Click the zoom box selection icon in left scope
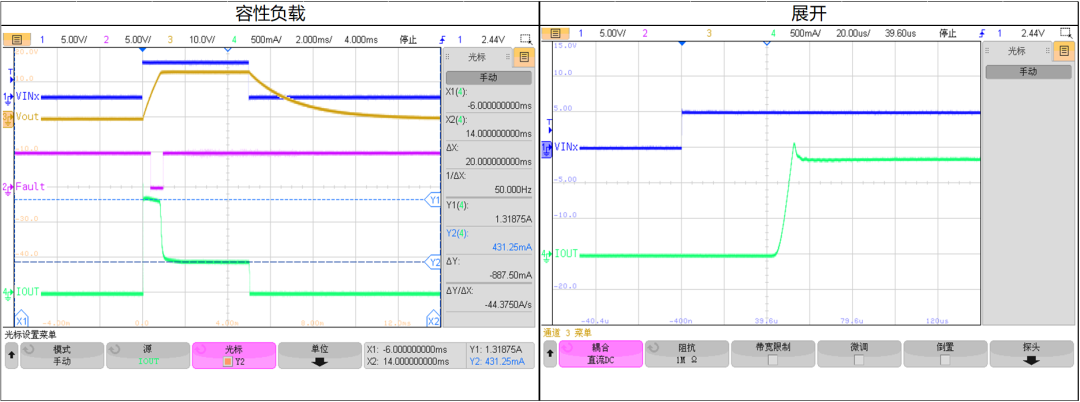Image resolution: width=1080 pixels, height=402 pixels. tap(525, 39)
